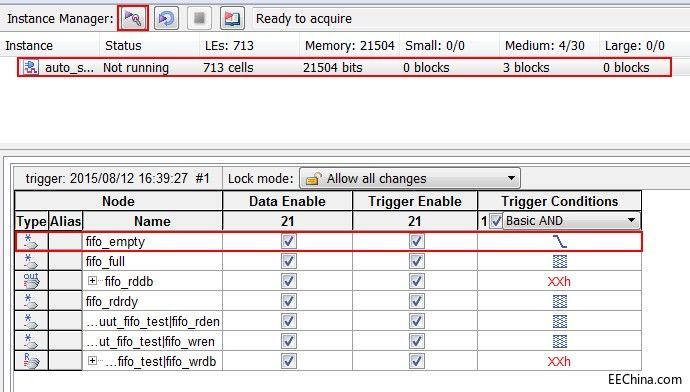The height and width of the screenshot is (392, 690).
Task: Open the Lock mode dropdown
Action: point(410,178)
